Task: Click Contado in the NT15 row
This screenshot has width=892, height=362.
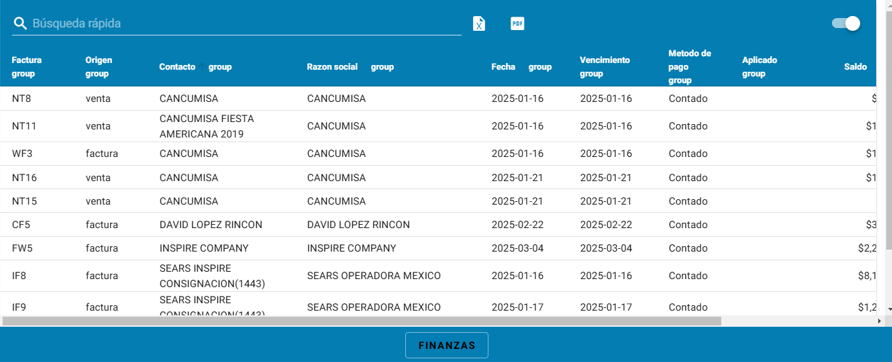Action: [x=688, y=201]
